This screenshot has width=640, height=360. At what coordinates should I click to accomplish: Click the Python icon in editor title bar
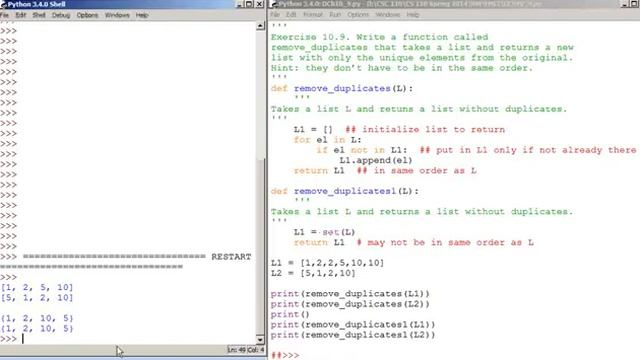275,4
